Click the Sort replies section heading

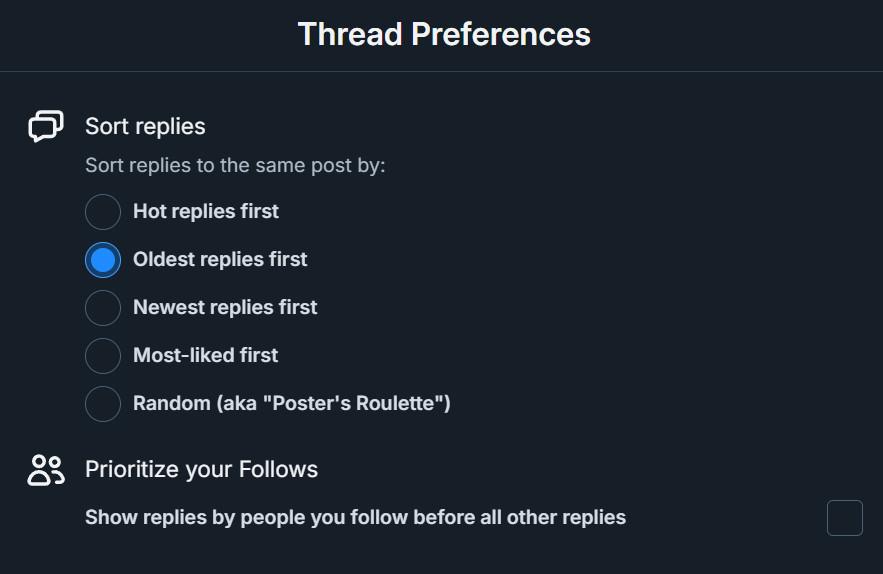coord(145,126)
